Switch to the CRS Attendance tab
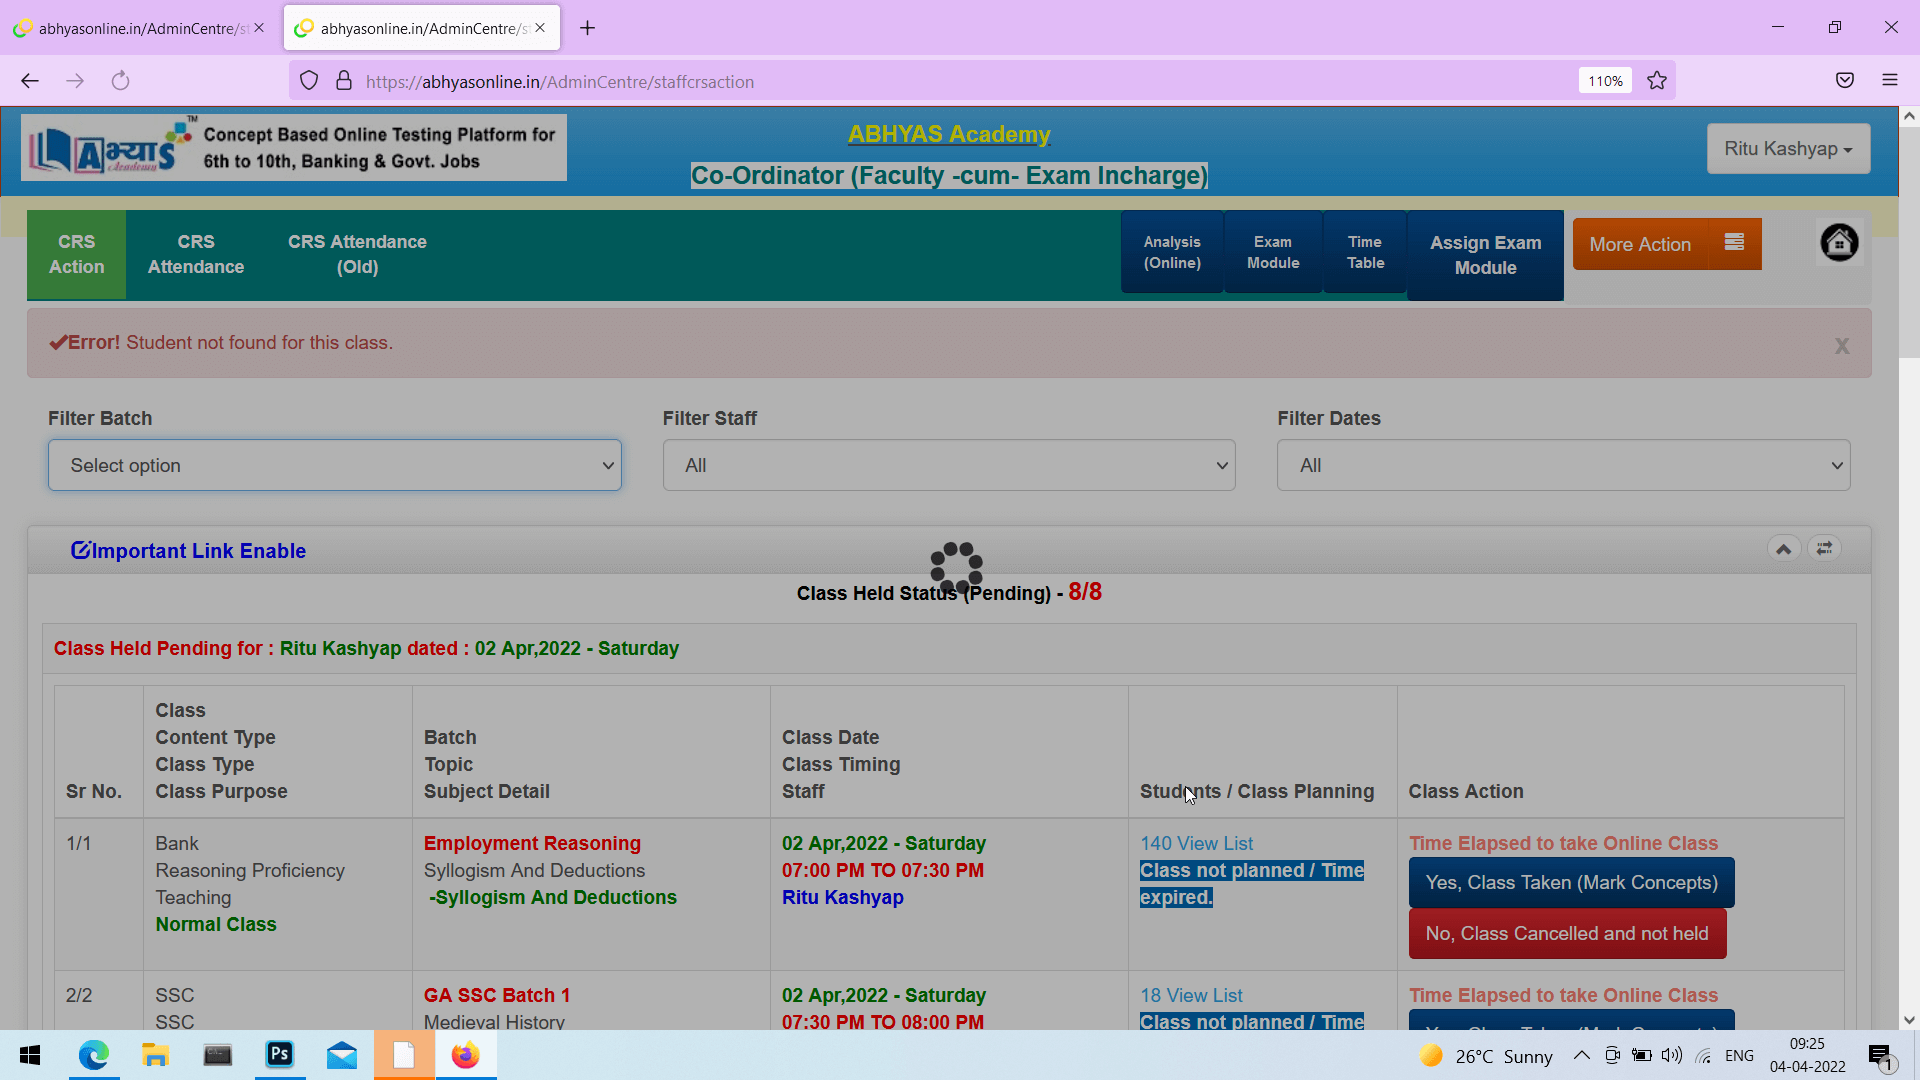Screen dimensions: 1920x1080 (x=196, y=255)
